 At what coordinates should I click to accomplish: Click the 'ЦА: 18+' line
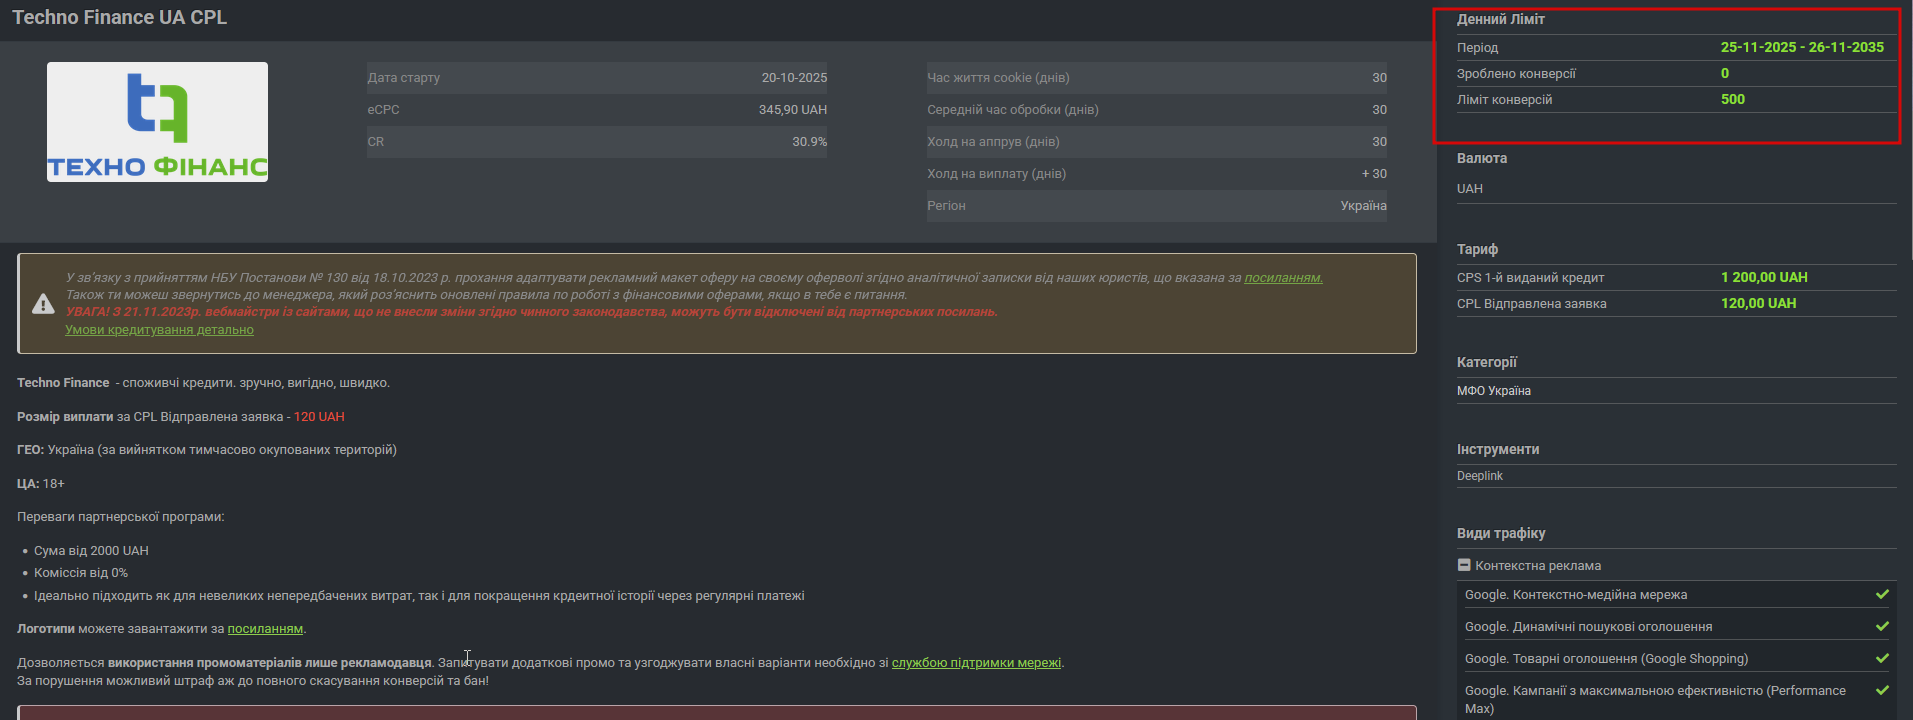pos(41,484)
